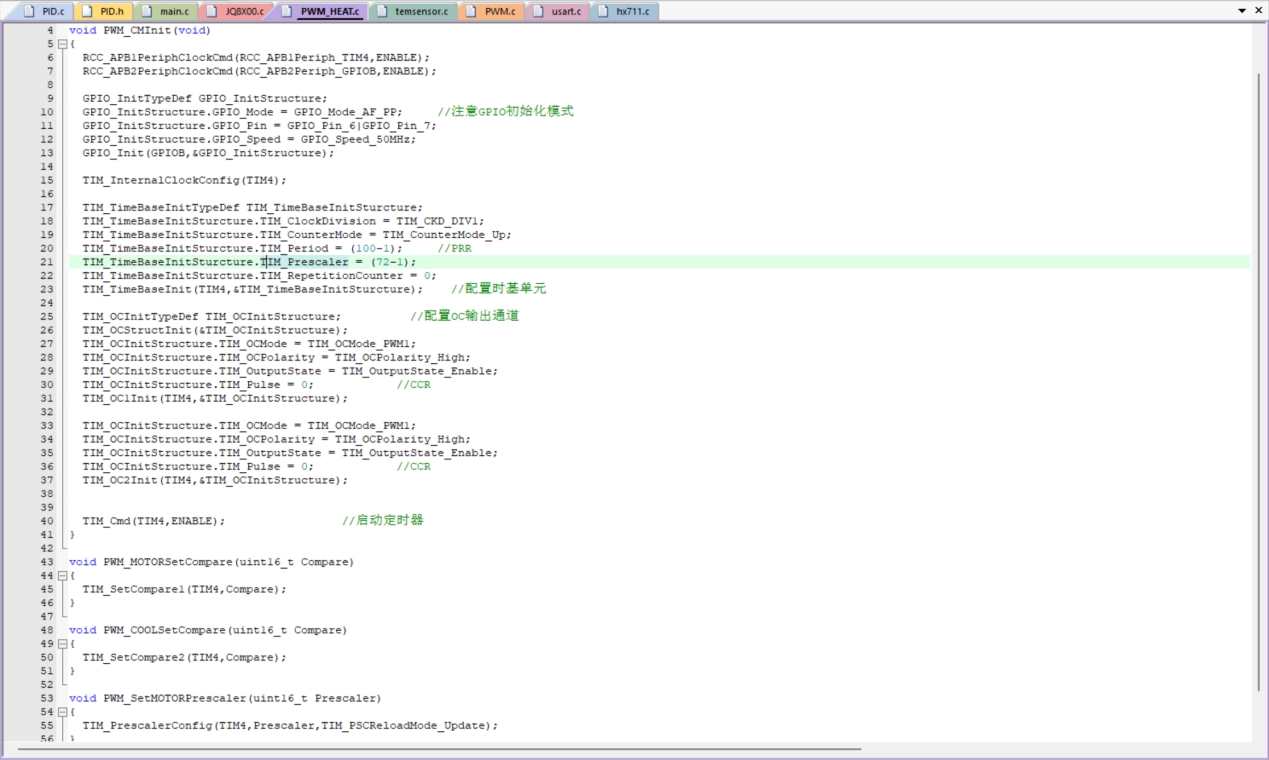Click PWM_SetMOTORPrescaler function name
Image resolution: width=1269 pixels, height=760 pixels.
[x=174, y=699]
